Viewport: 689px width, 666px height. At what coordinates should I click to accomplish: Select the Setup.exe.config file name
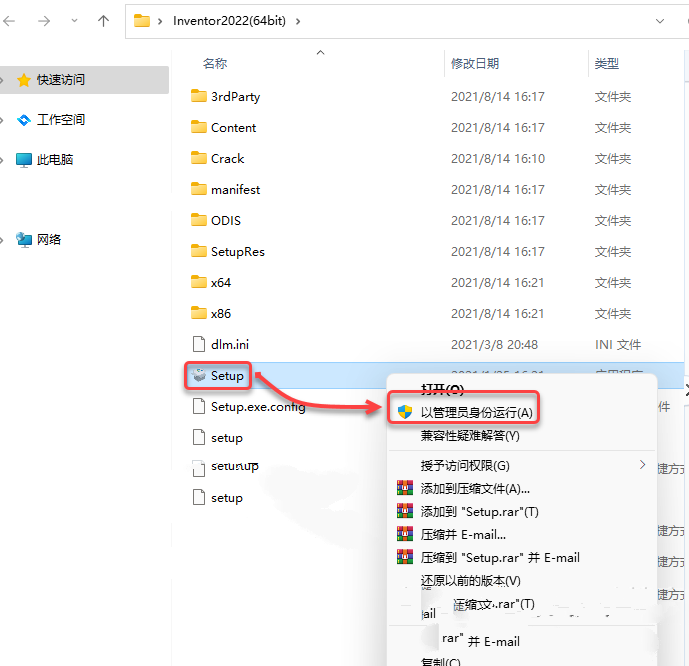258,407
